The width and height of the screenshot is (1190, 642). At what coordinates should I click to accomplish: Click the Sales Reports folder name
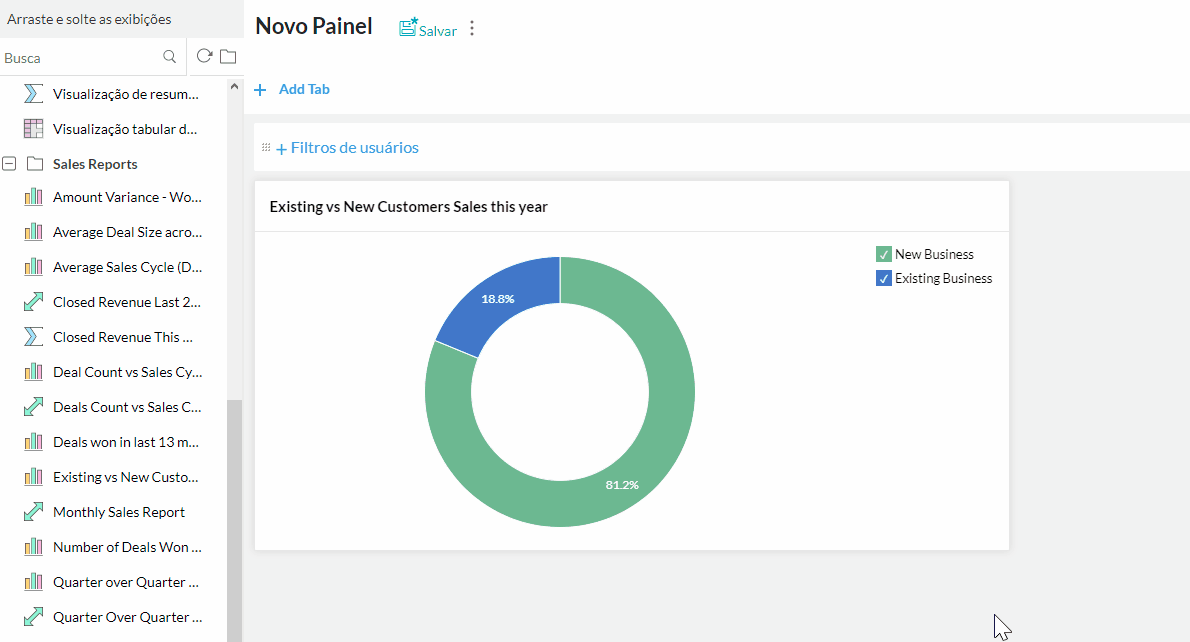95,164
